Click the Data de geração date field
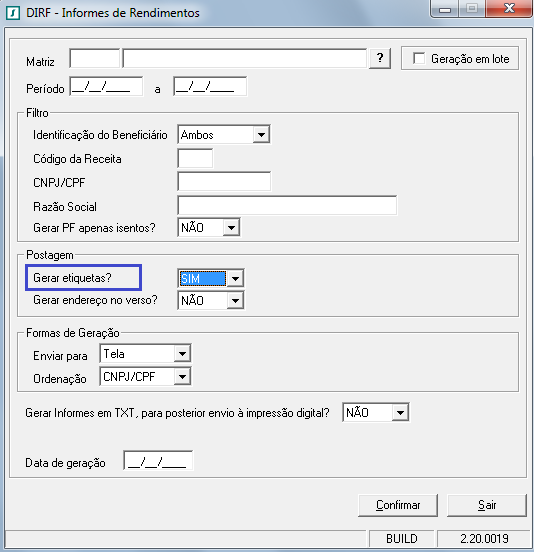 coord(158,461)
